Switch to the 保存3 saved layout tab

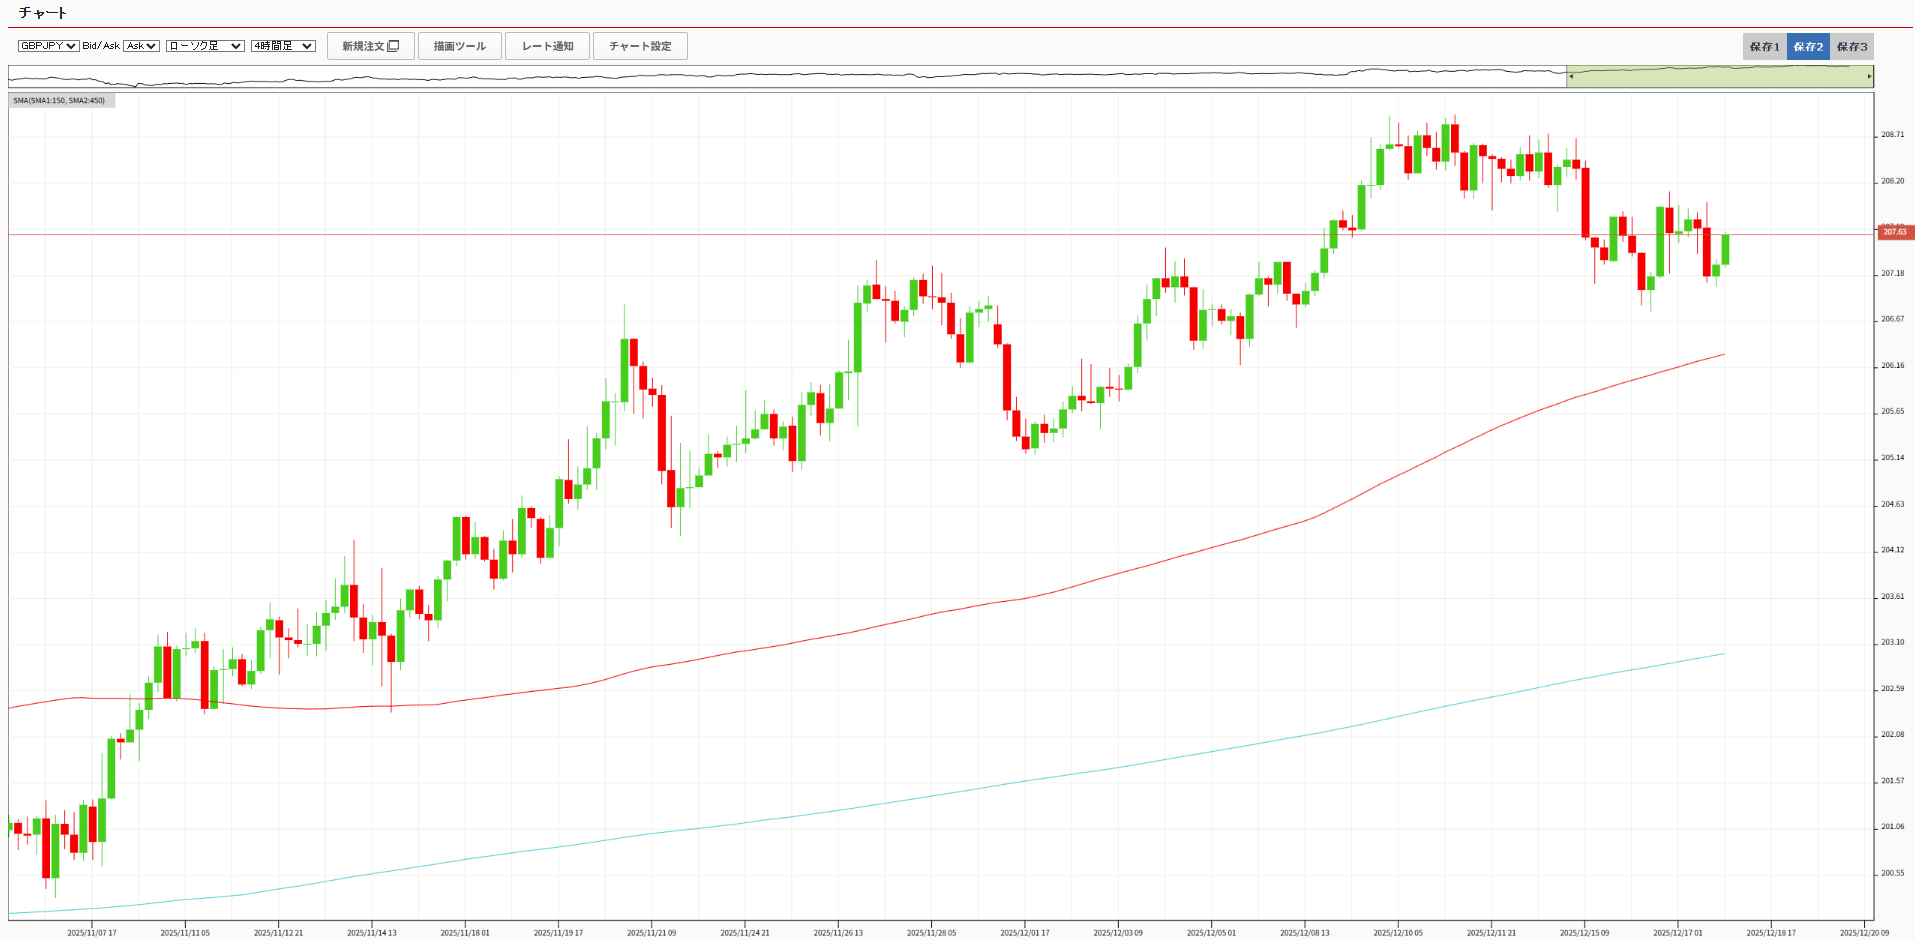pyautogui.click(x=1852, y=47)
